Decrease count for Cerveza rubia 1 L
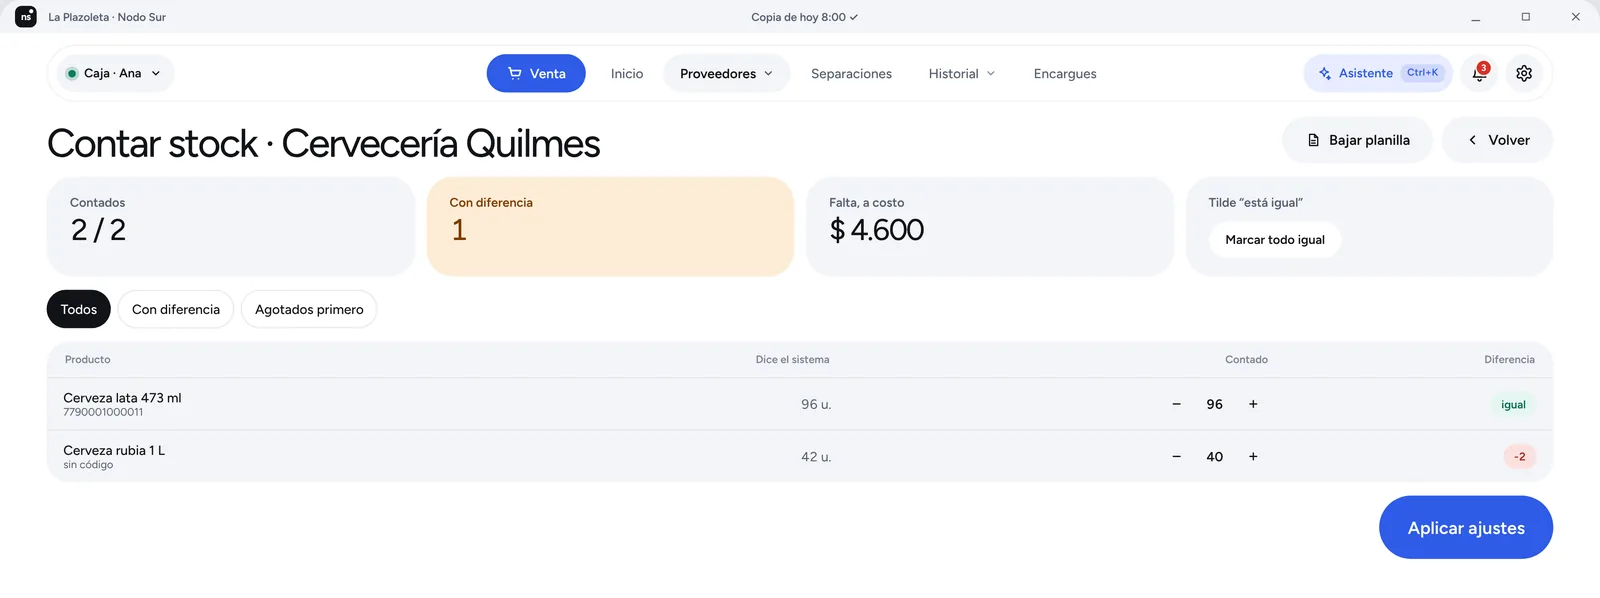This screenshot has height=598, width=1600. click(x=1177, y=456)
